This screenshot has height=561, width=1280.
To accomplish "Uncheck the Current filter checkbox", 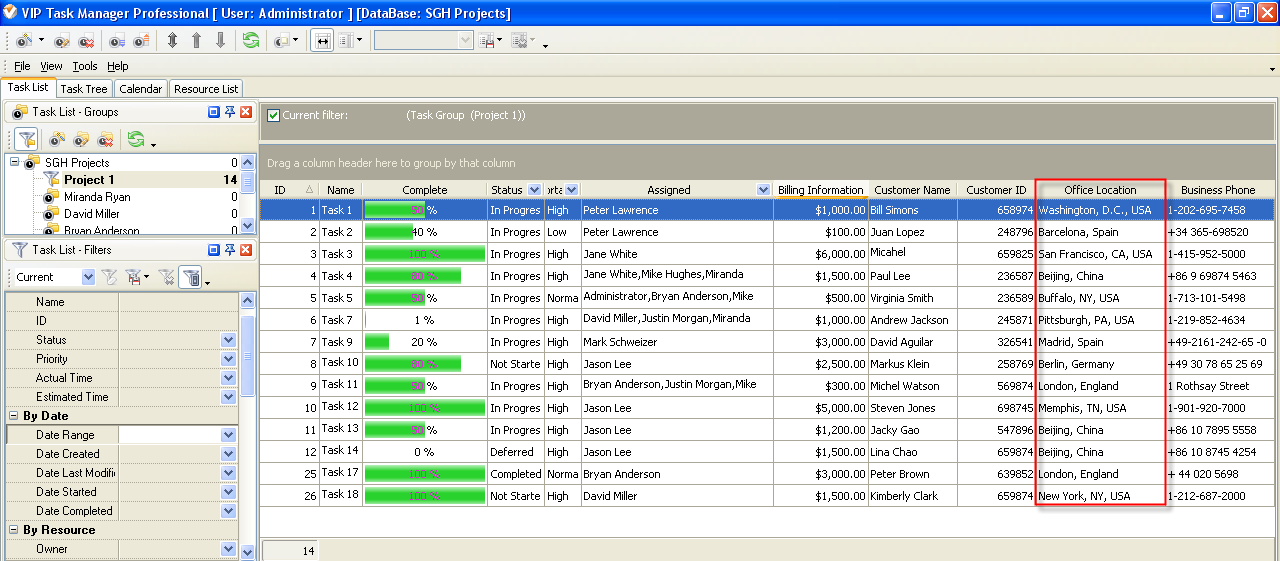I will pyautogui.click(x=273, y=116).
